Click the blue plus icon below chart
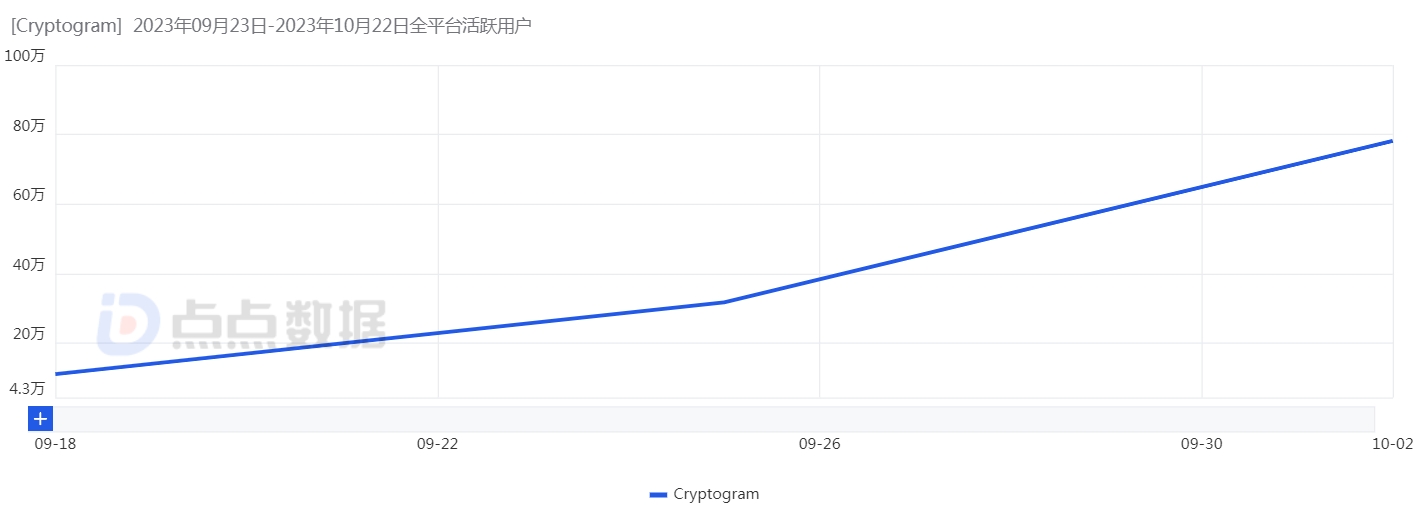The width and height of the screenshot is (1424, 505). coord(40,419)
